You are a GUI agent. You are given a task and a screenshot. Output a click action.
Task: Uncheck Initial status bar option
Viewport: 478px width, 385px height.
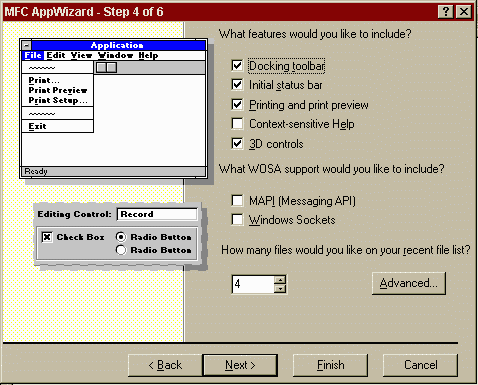[237, 85]
